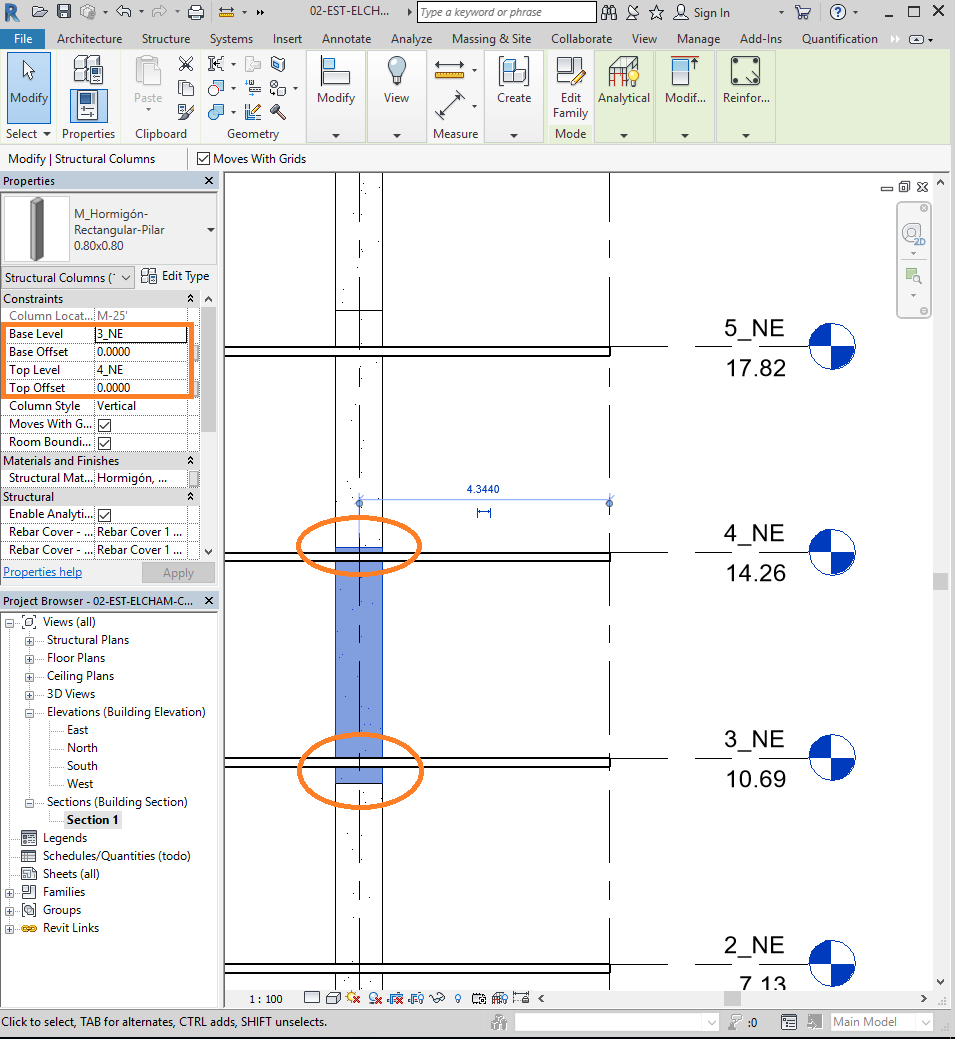Click the 2D steering wheel in Navigation Bar

pyautogui.click(x=912, y=233)
